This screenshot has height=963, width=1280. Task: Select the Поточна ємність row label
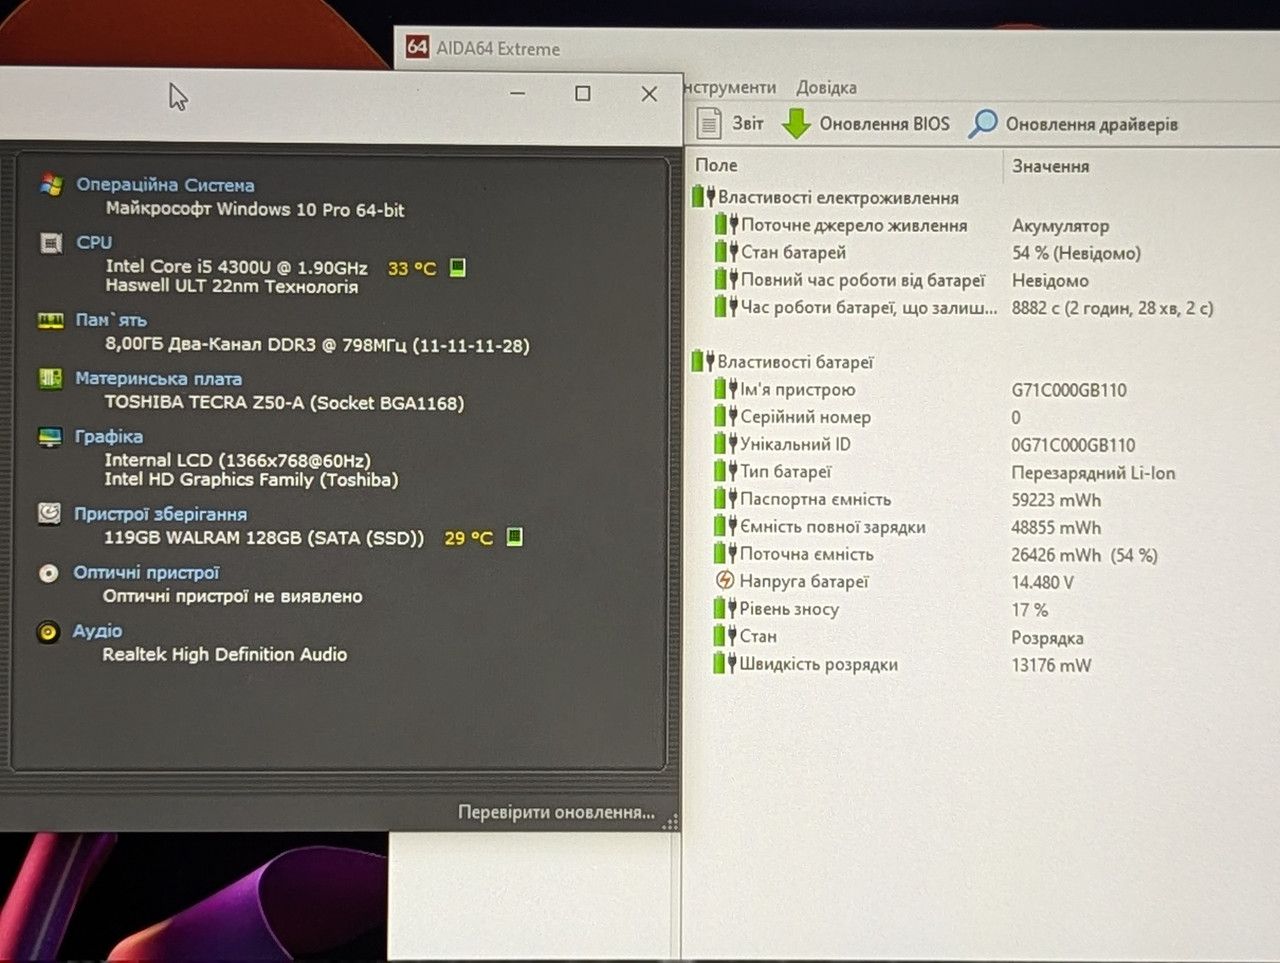(806, 554)
